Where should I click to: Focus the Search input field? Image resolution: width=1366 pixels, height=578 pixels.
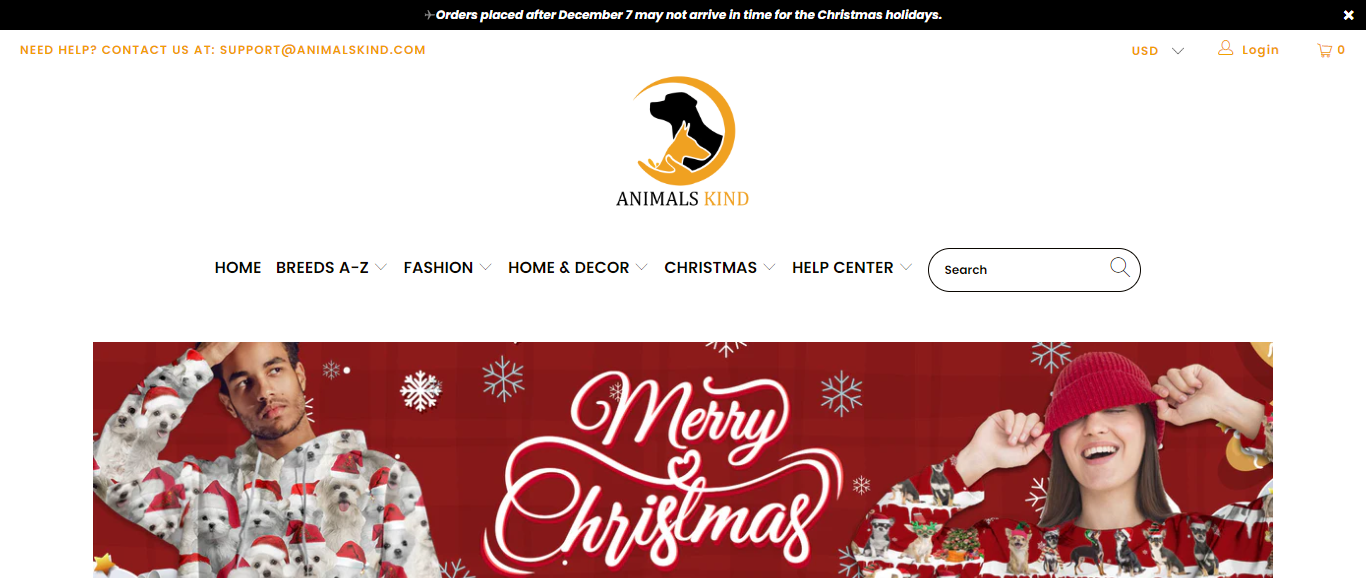click(1022, 270)
